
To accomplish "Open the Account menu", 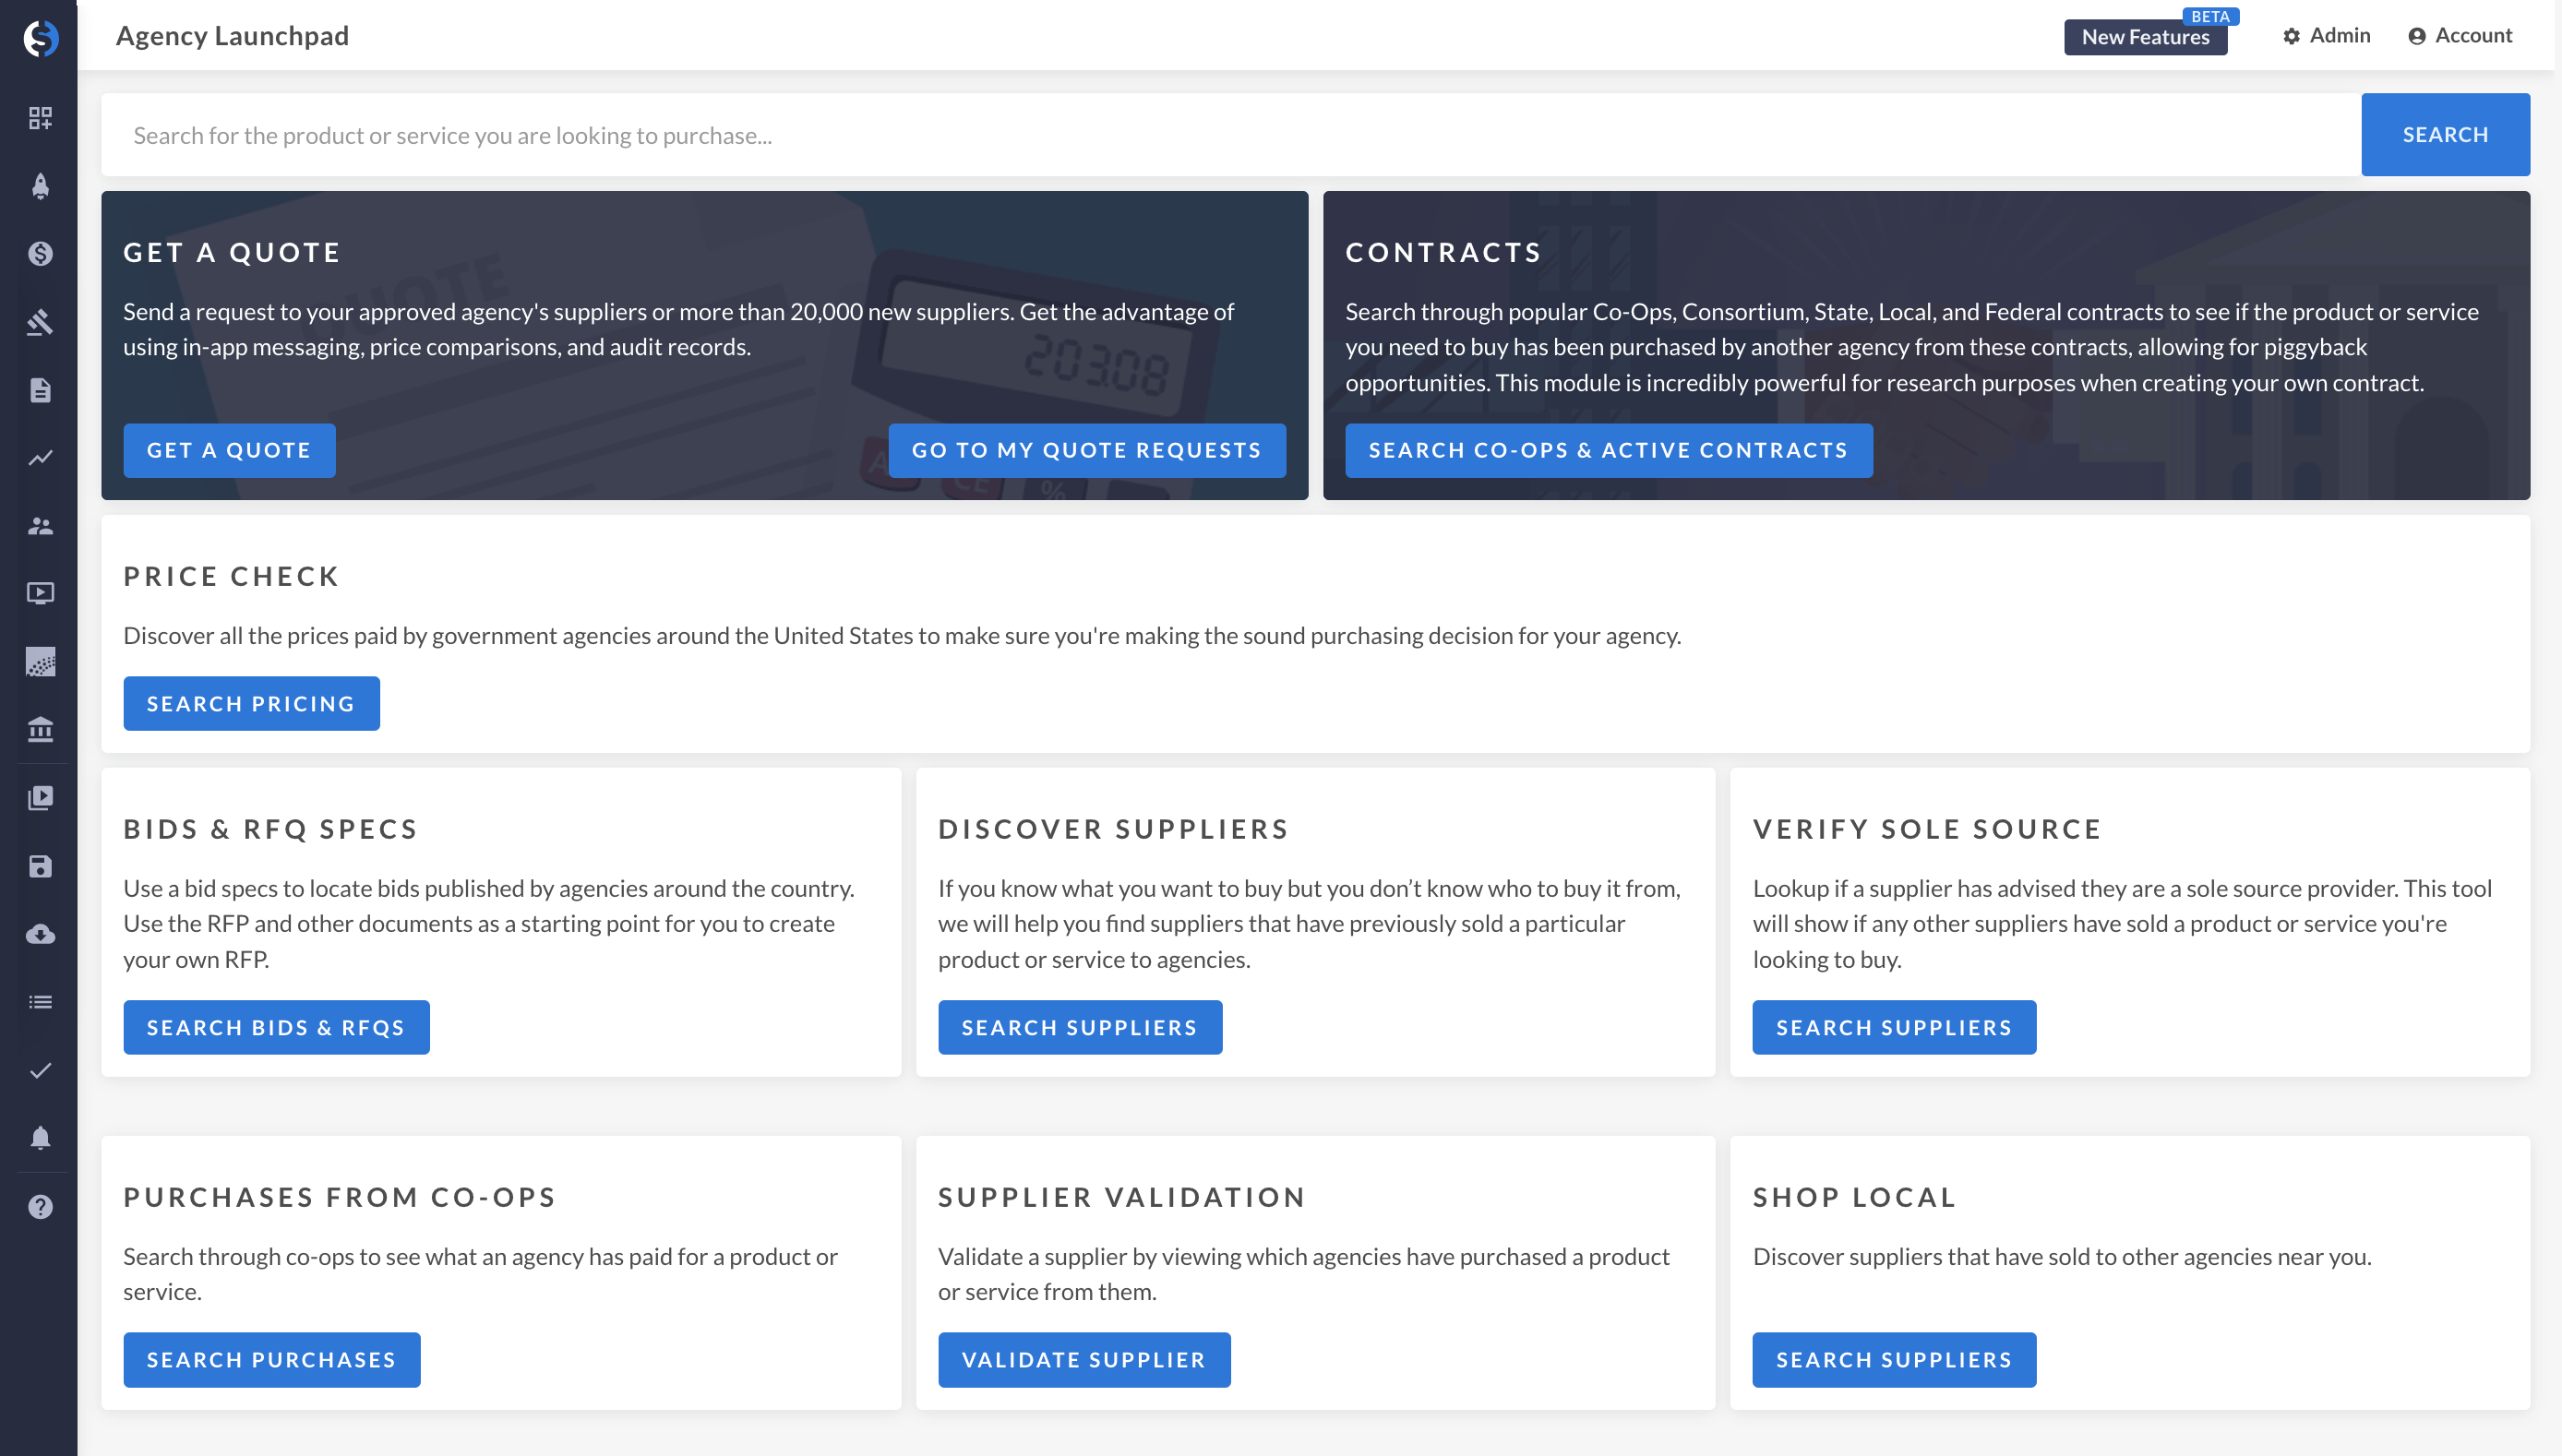I will [2459, 36].
